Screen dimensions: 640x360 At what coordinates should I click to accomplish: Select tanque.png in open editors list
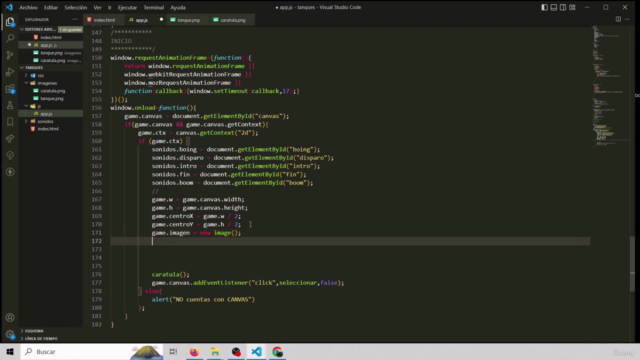[51, 53]
